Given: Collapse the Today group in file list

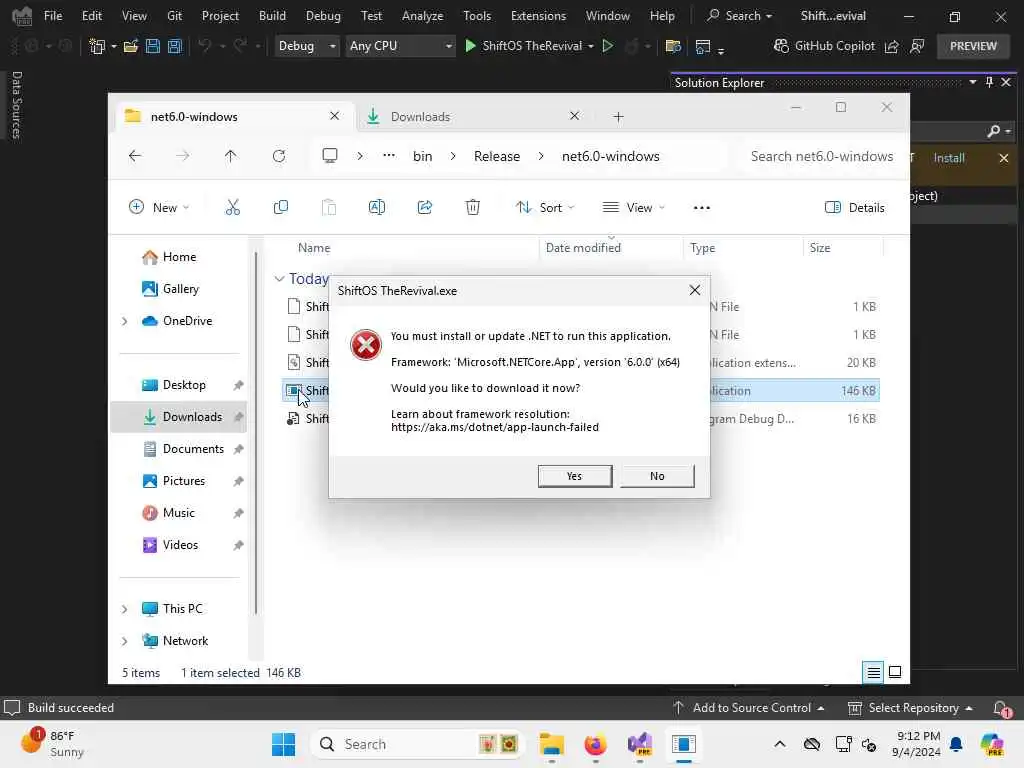Looking at the screenshot, I should point(279,279).
